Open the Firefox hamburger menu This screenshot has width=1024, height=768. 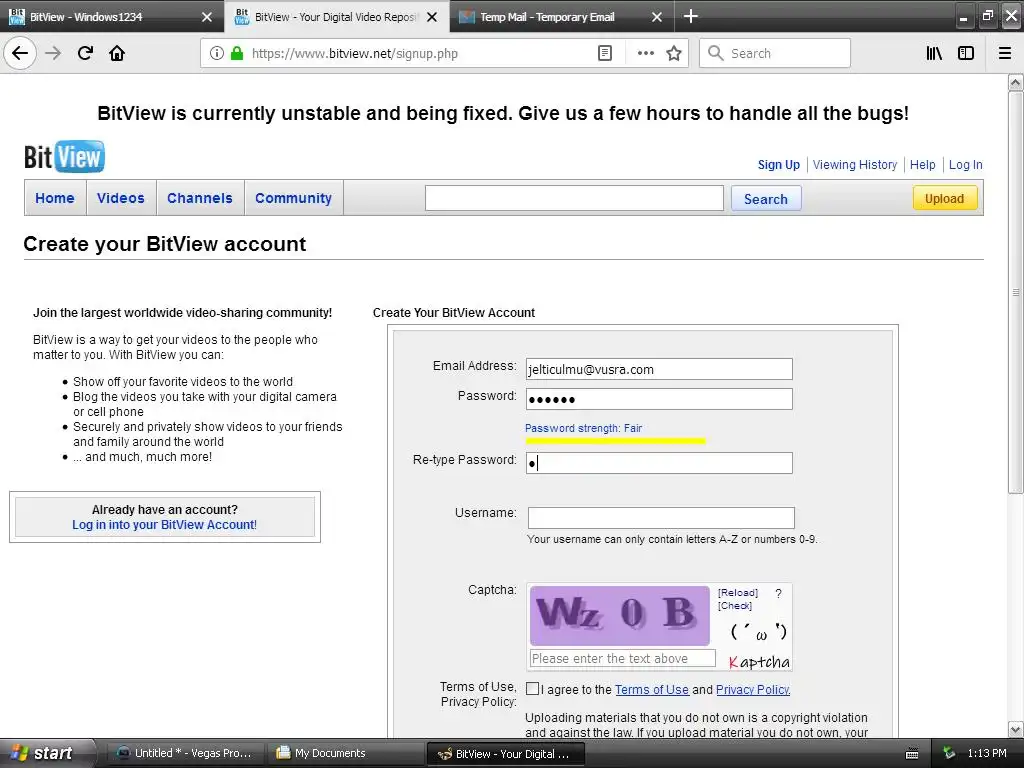pyautogui.click(x=1005, y=54)
